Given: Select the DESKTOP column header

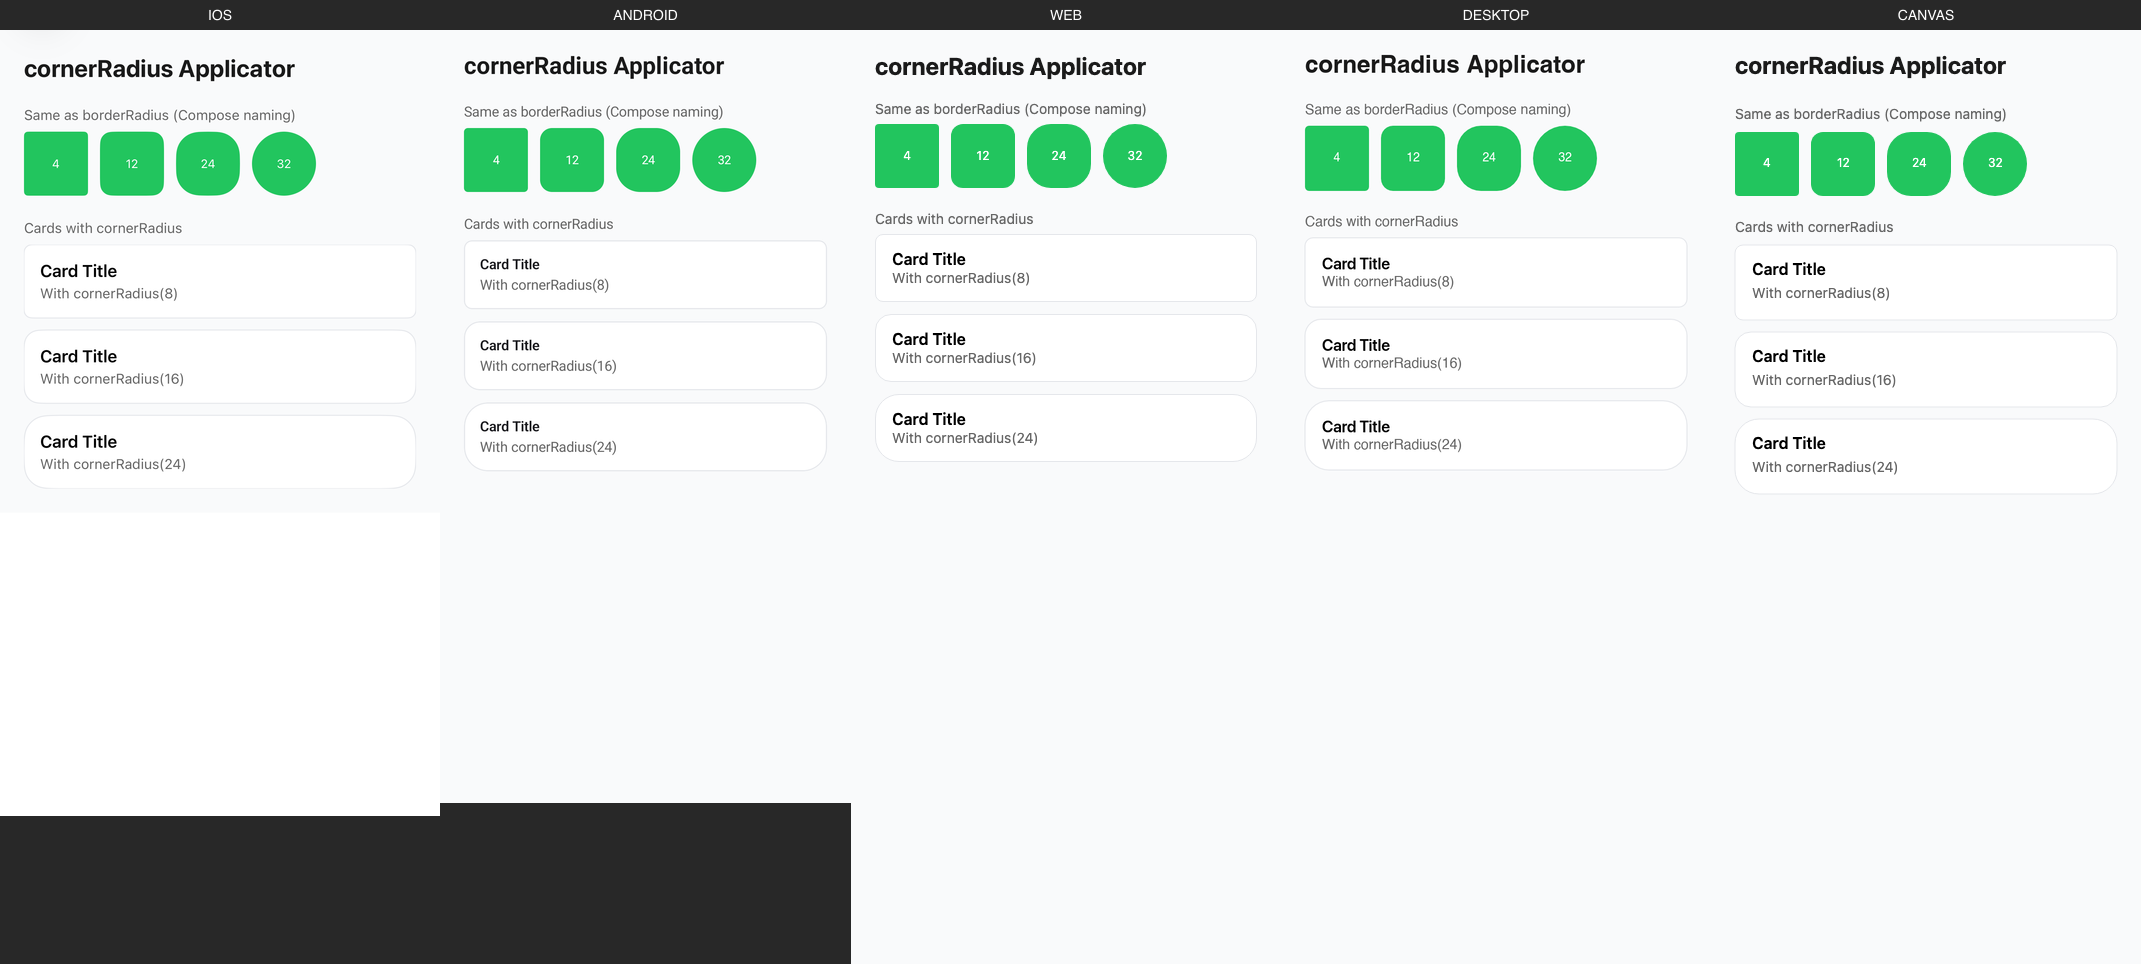Looking at the screenshot, I should (x=1496, y=15).
